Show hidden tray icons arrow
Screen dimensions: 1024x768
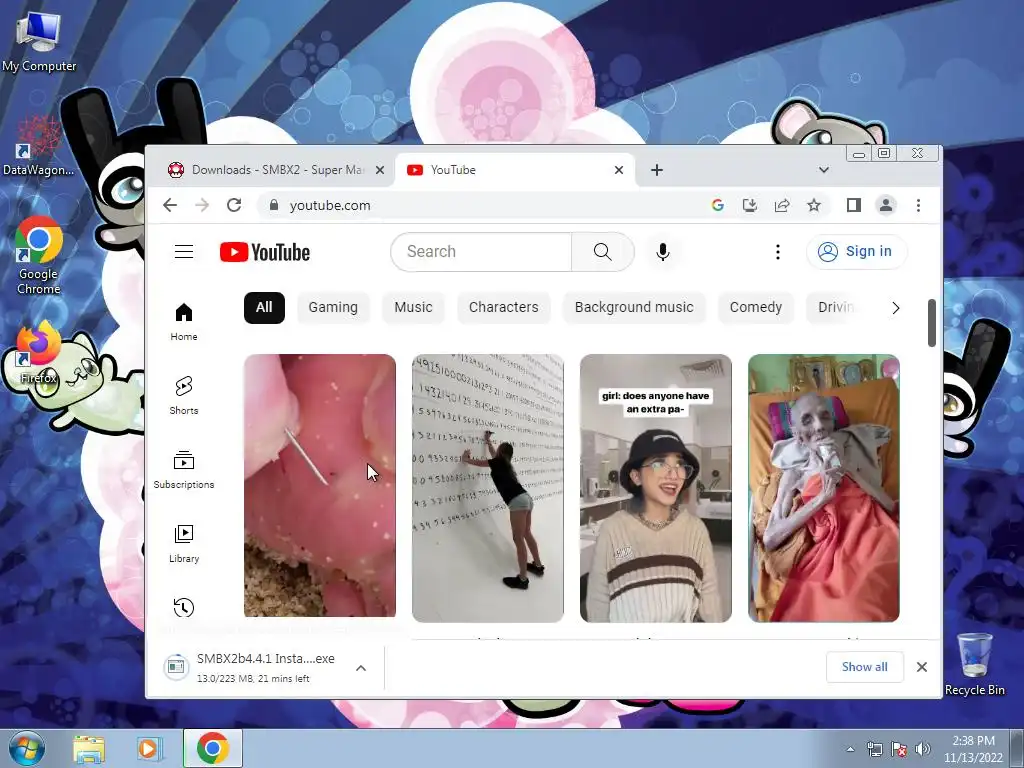(850, 750)
